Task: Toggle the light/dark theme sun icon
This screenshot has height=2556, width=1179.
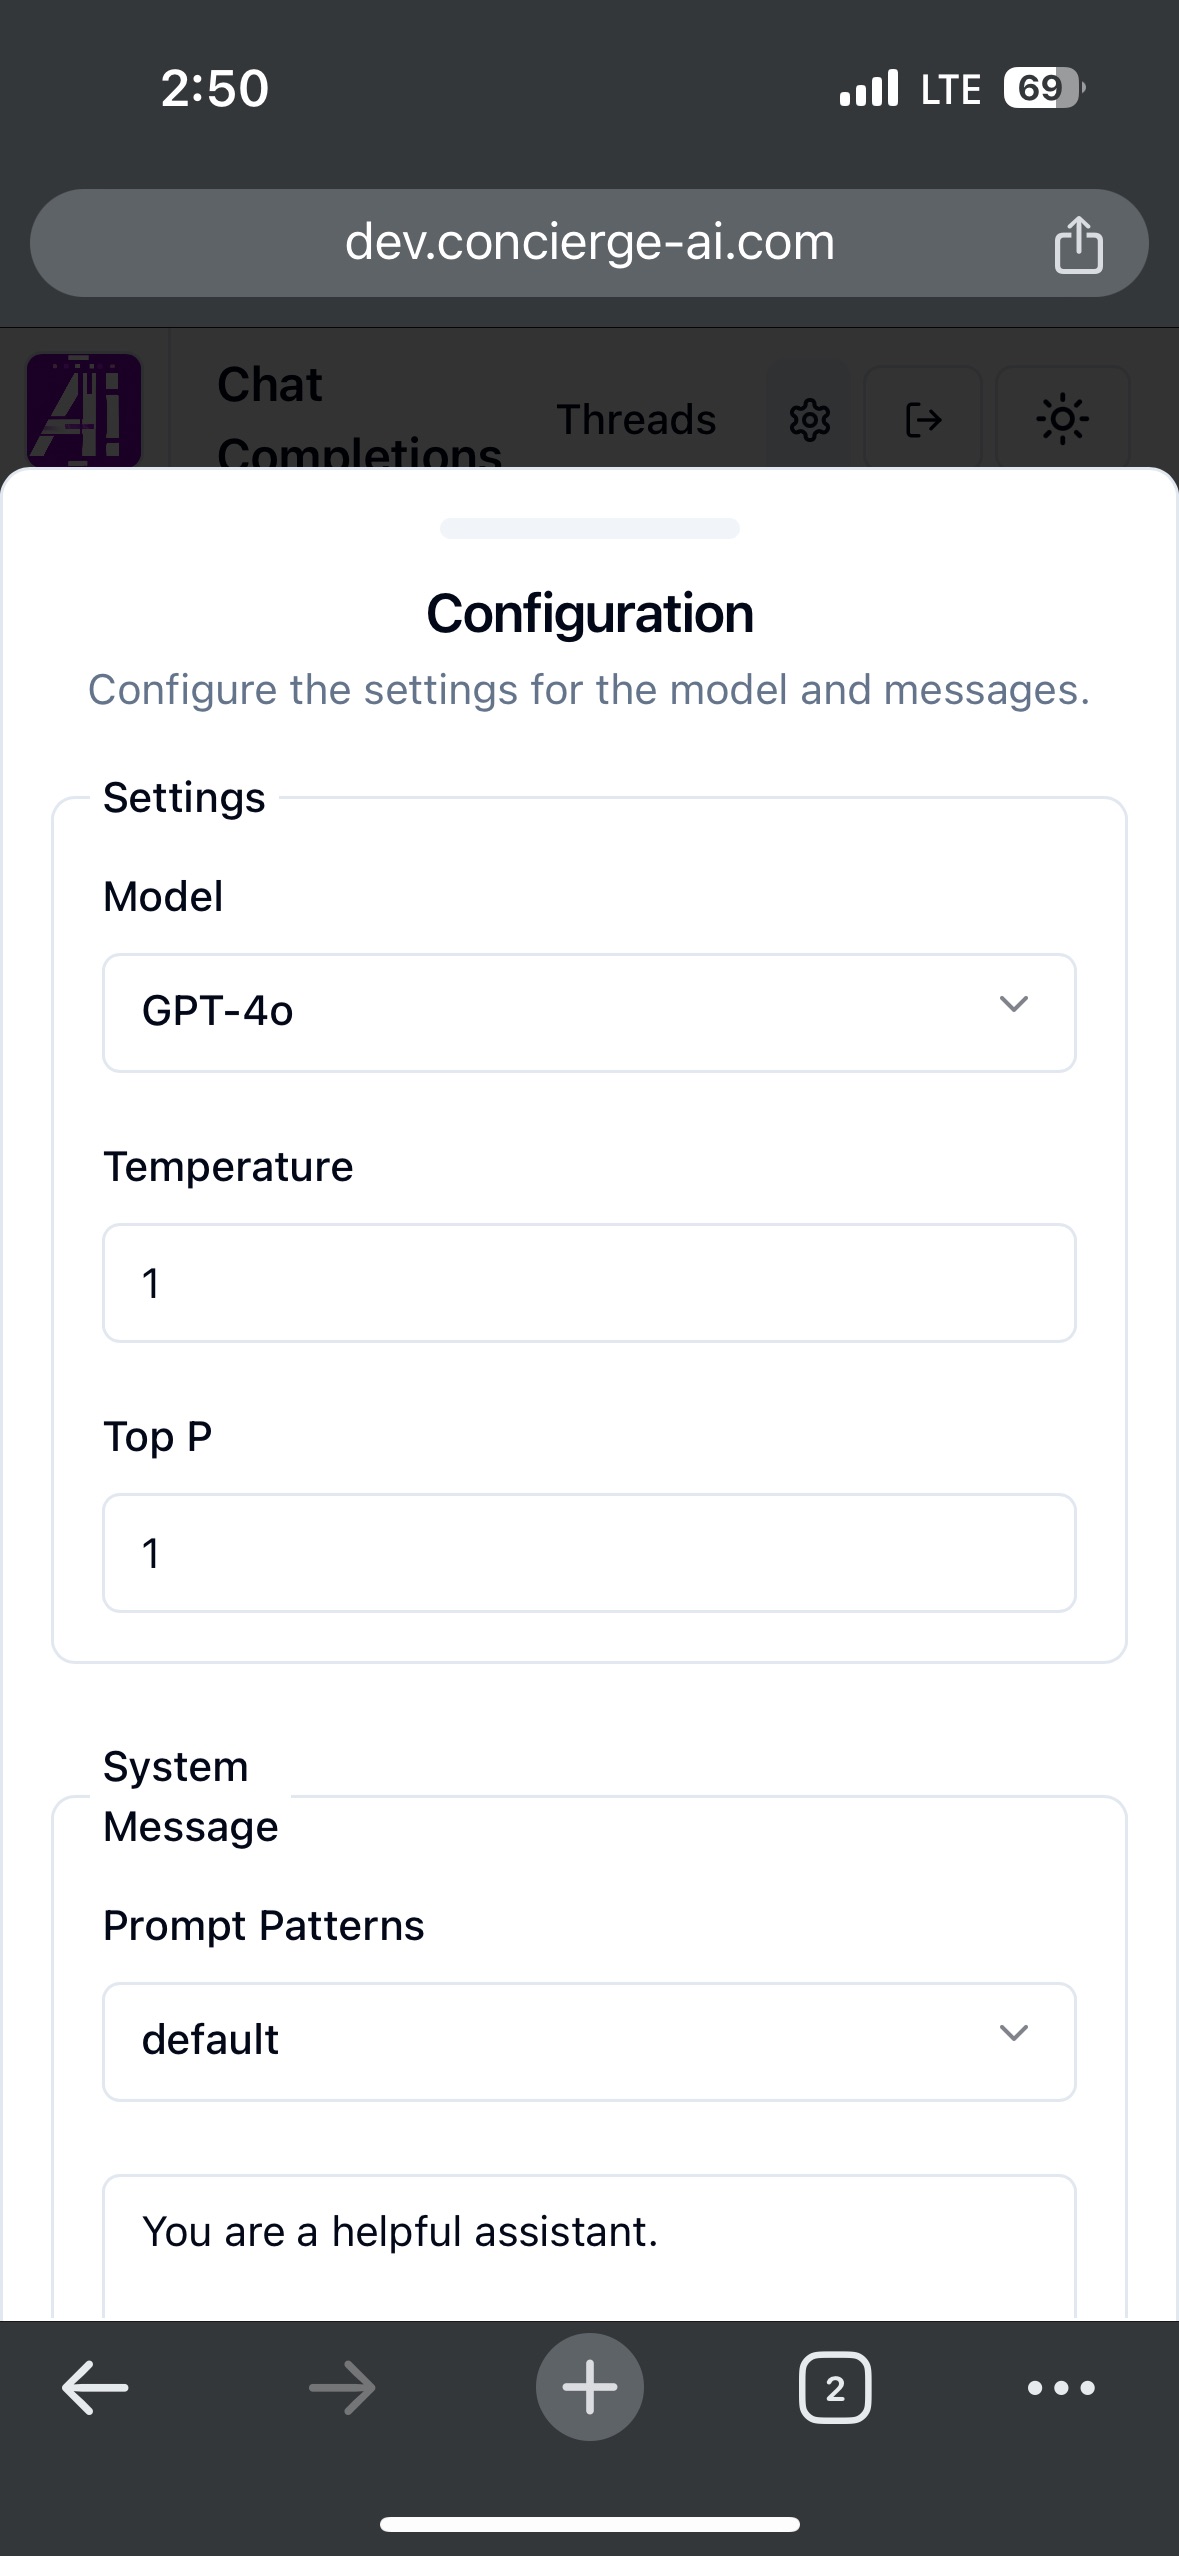Action: 1062,420
